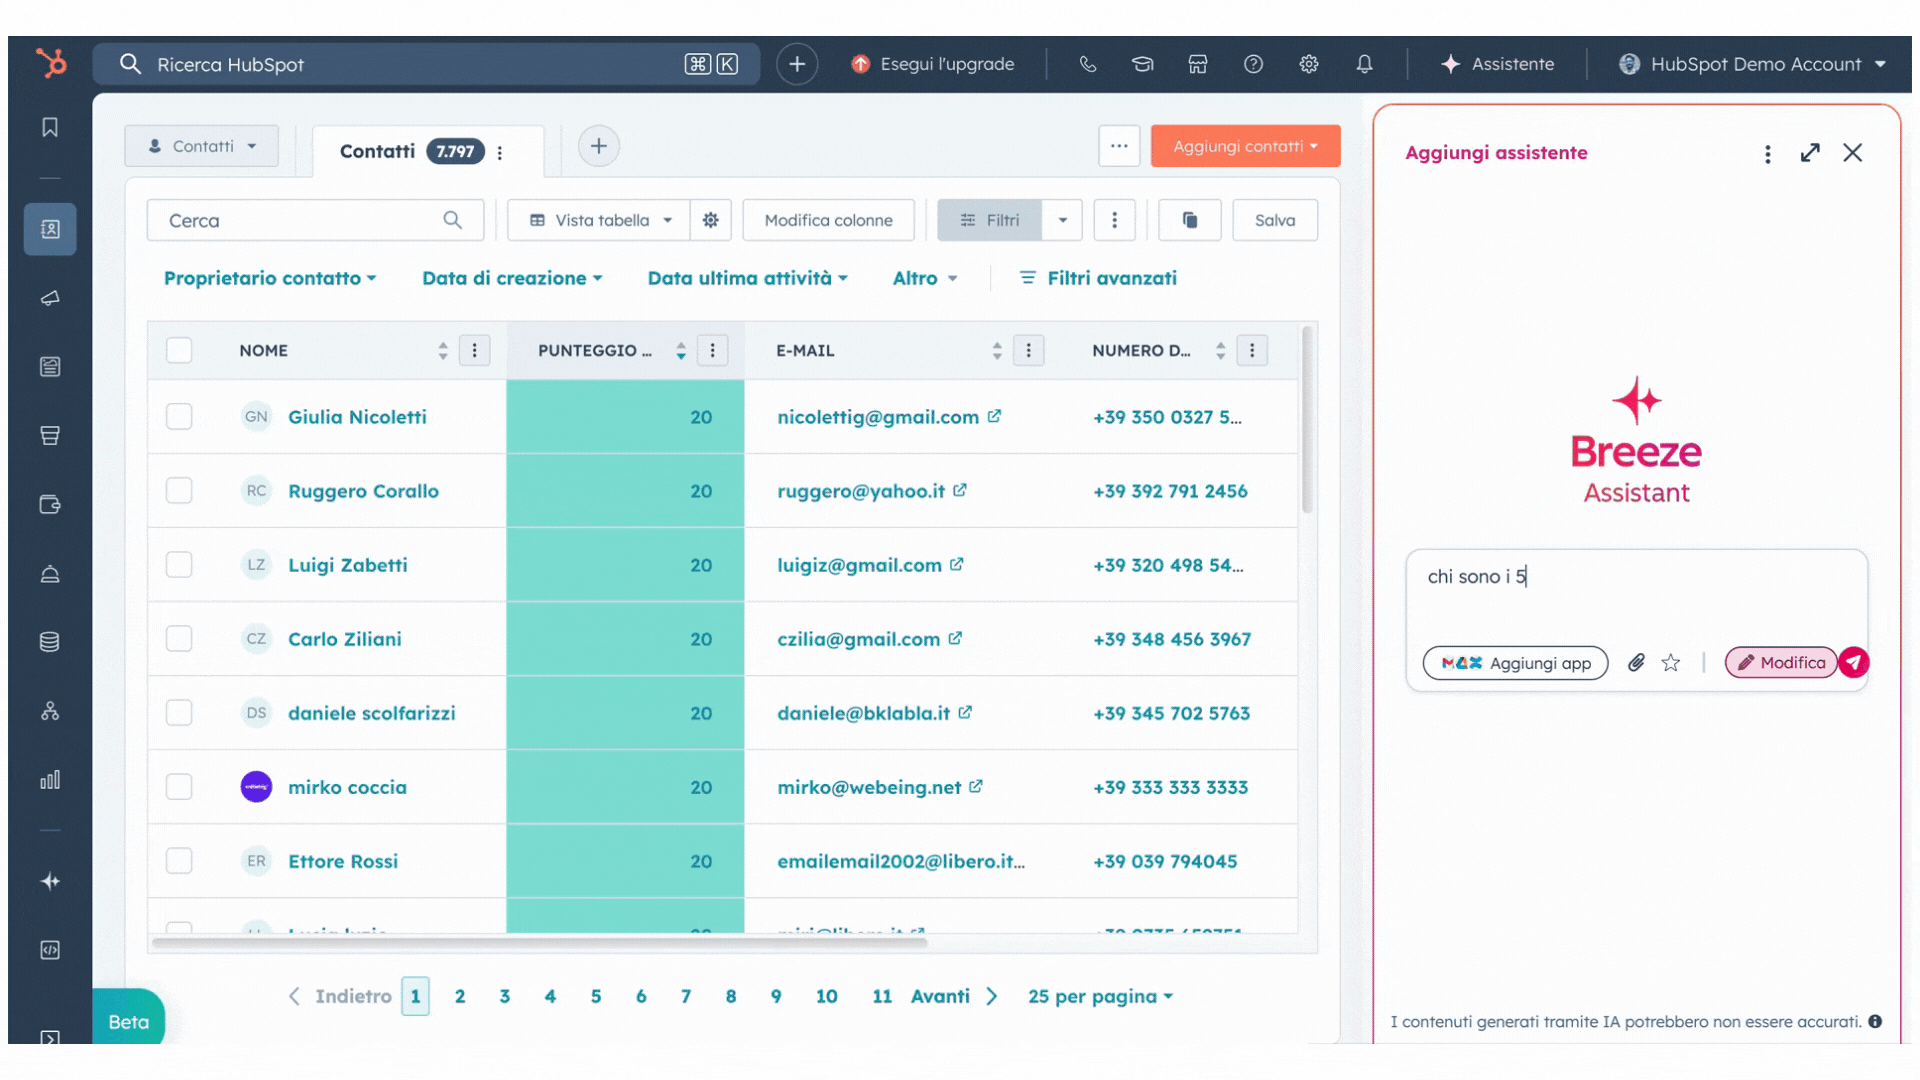Expand the assistant panel to full size

(x=1810, y=153)
